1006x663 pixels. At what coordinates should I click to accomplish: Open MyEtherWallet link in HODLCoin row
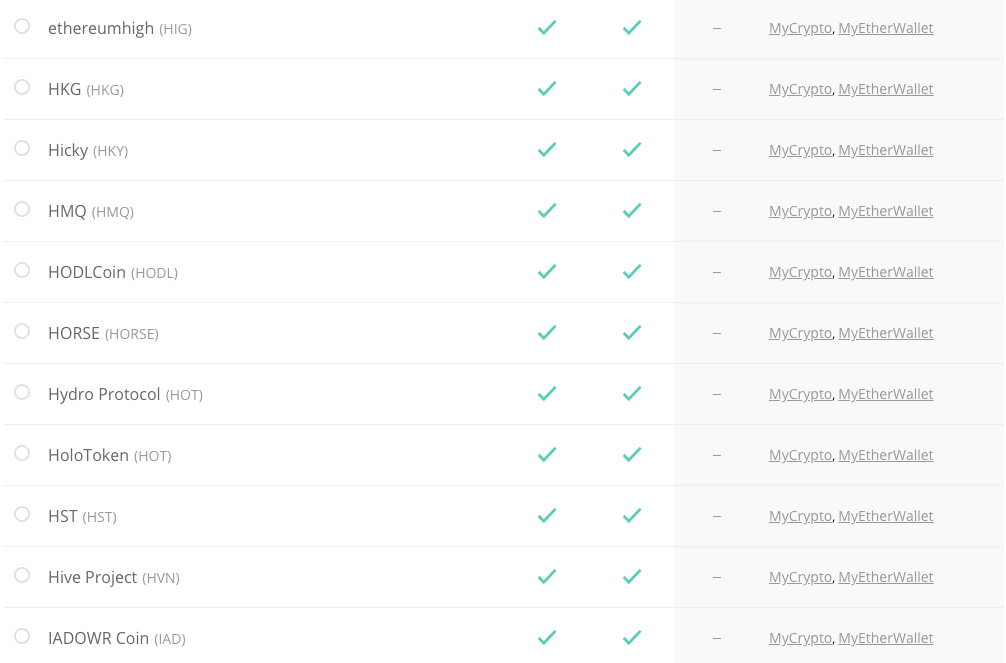885,272
